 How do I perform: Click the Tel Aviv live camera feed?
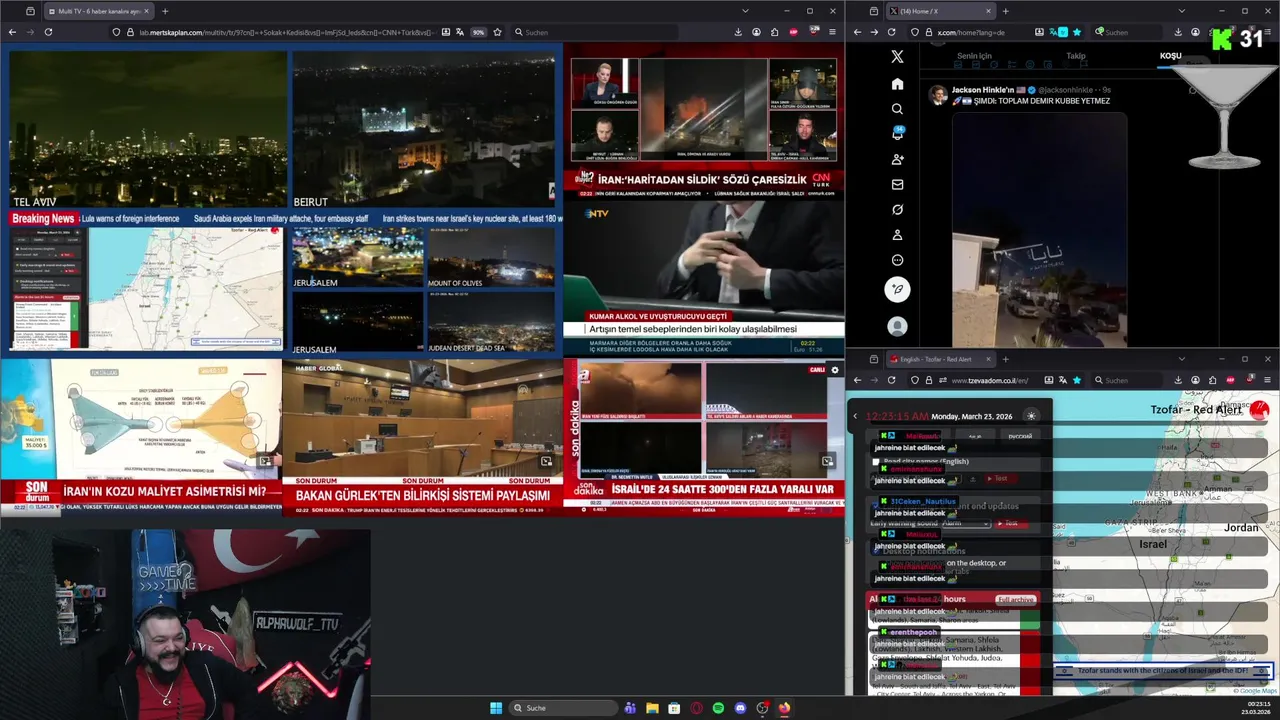tap(148, 130)
